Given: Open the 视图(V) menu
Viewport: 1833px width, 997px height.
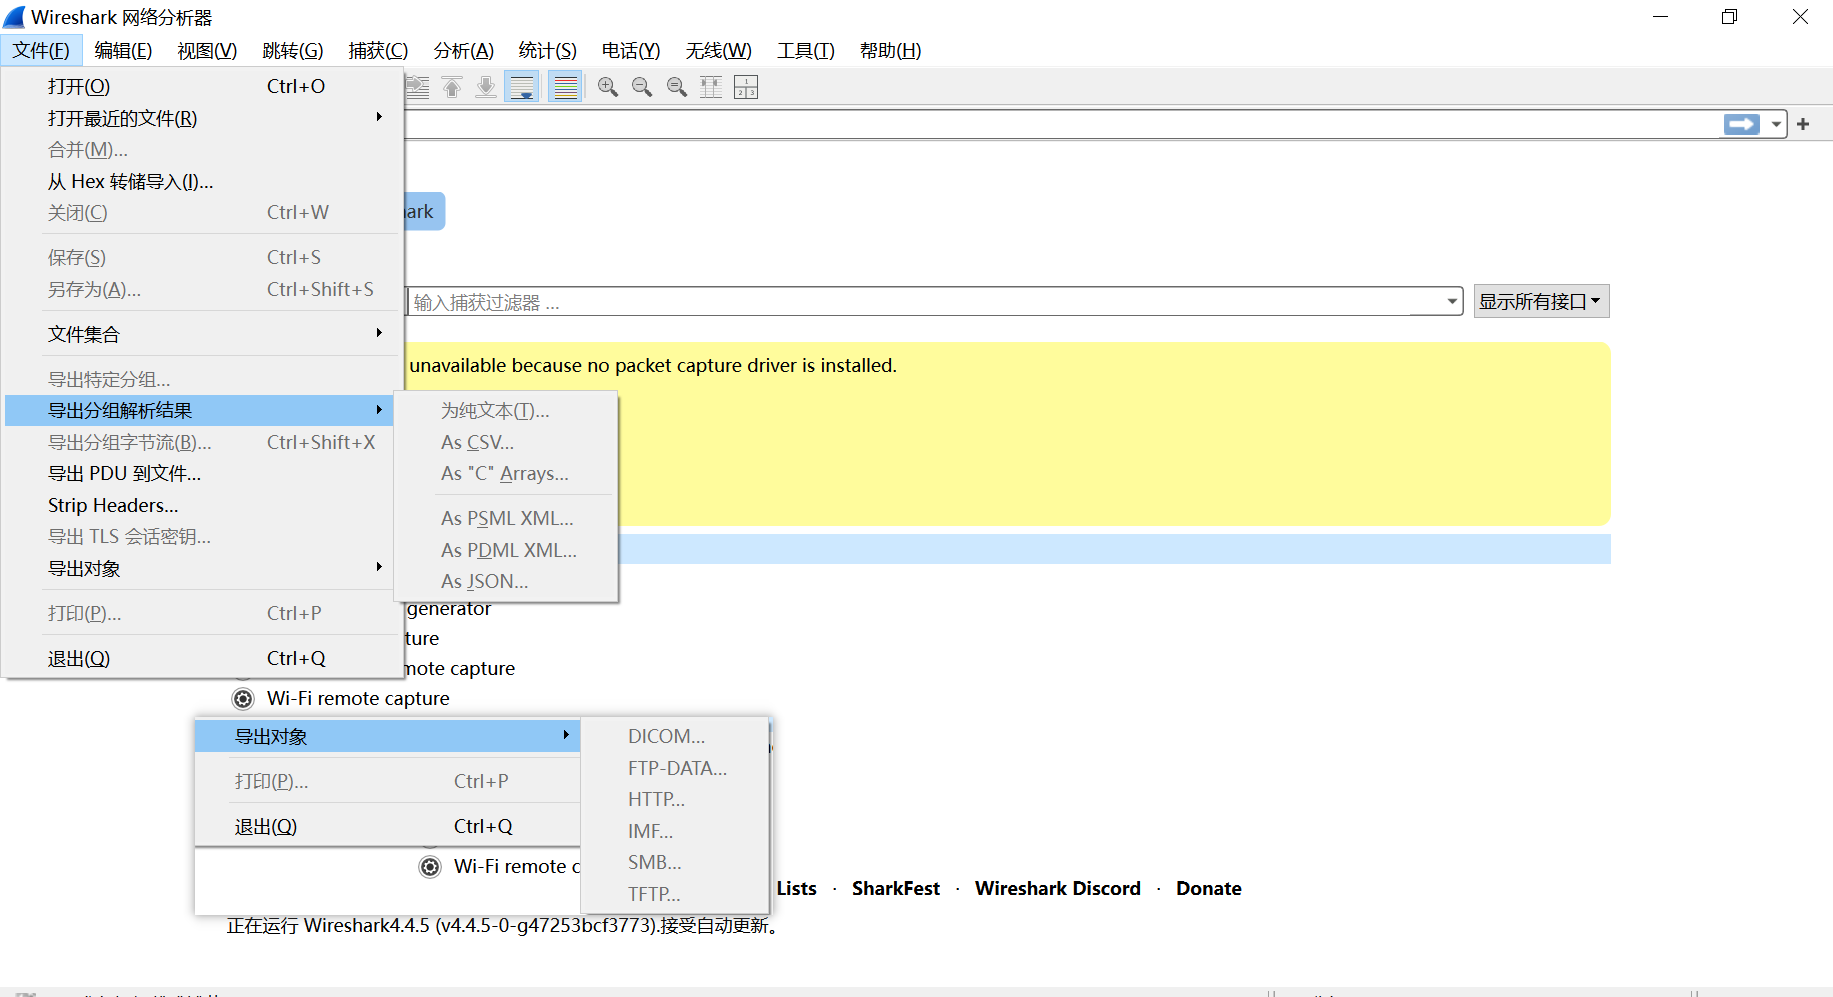Looking at the screenshot, I should [x=207, y=50].
